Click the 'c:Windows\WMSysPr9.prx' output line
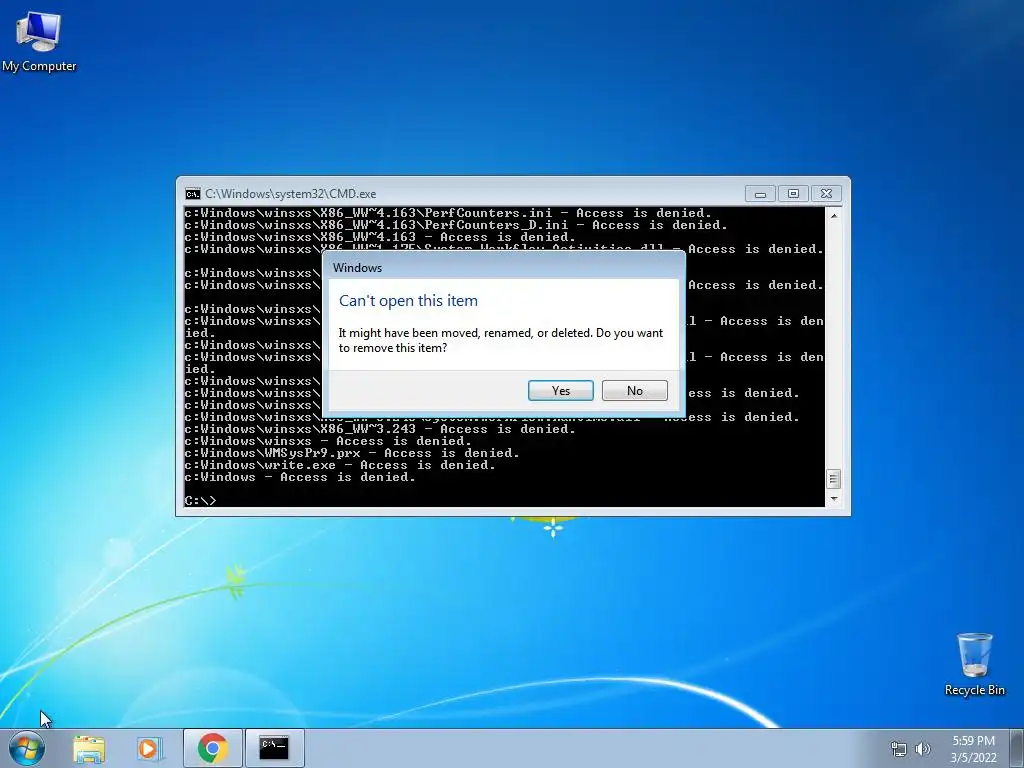Viewport: 1024px width, 768px height. pos(352,453)
